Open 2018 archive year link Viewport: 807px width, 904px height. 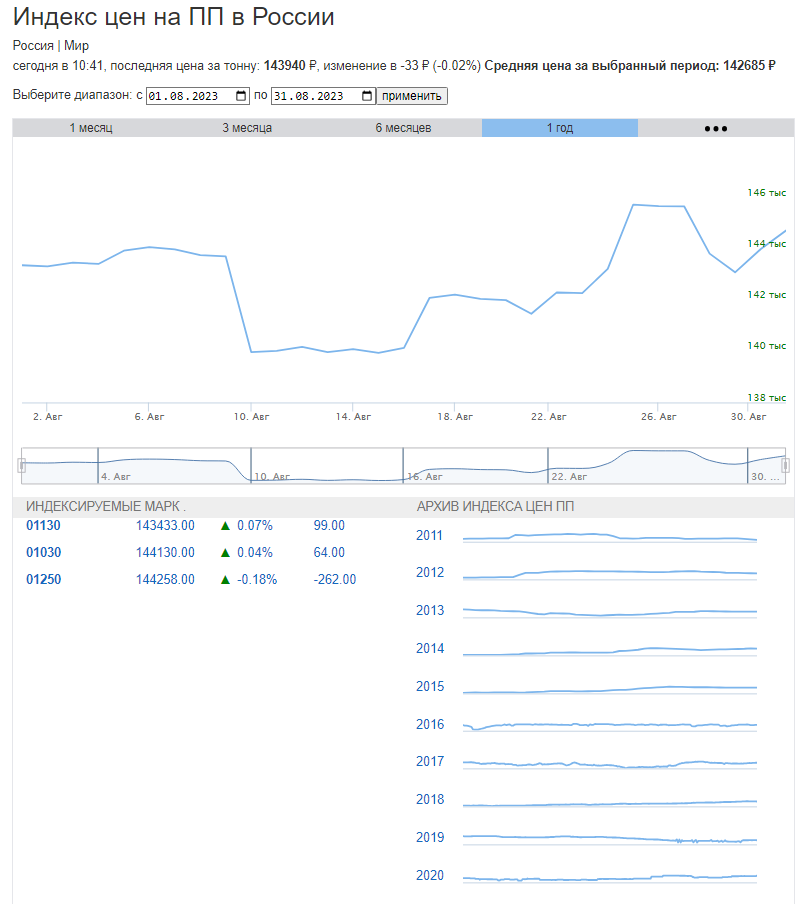(430, 800)
